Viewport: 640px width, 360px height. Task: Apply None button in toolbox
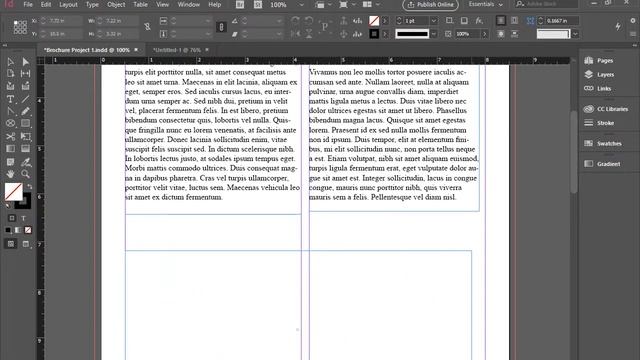28,230
